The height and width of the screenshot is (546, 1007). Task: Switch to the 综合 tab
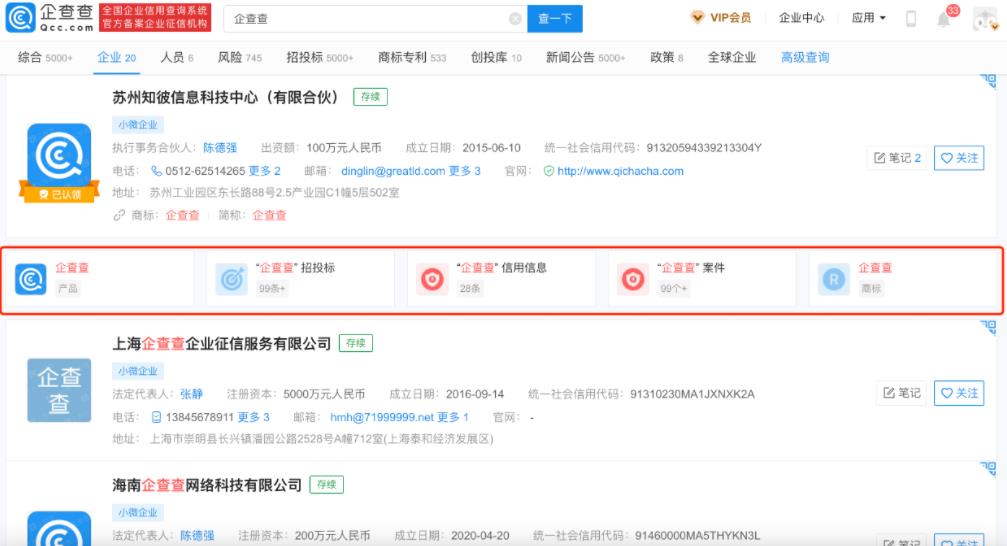pos(45,57)
